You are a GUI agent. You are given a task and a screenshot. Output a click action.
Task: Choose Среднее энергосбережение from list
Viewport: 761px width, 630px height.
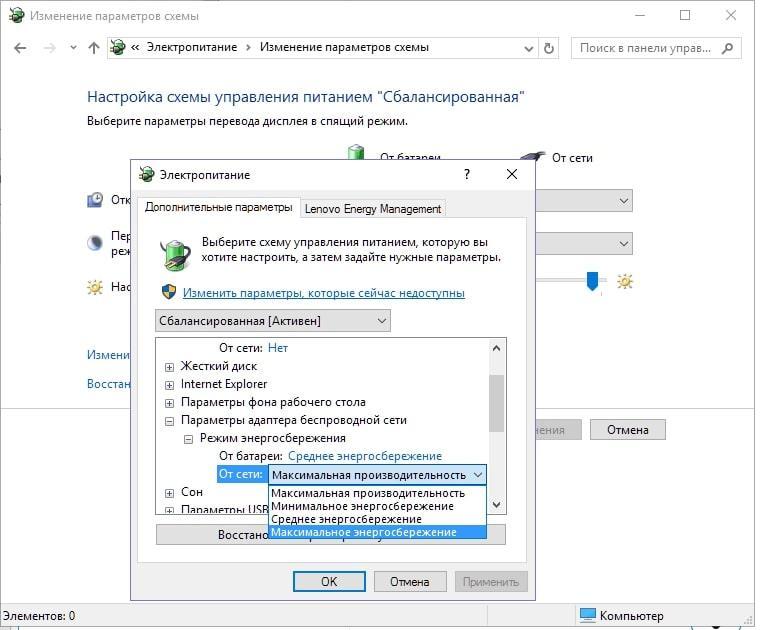[377, 519]
